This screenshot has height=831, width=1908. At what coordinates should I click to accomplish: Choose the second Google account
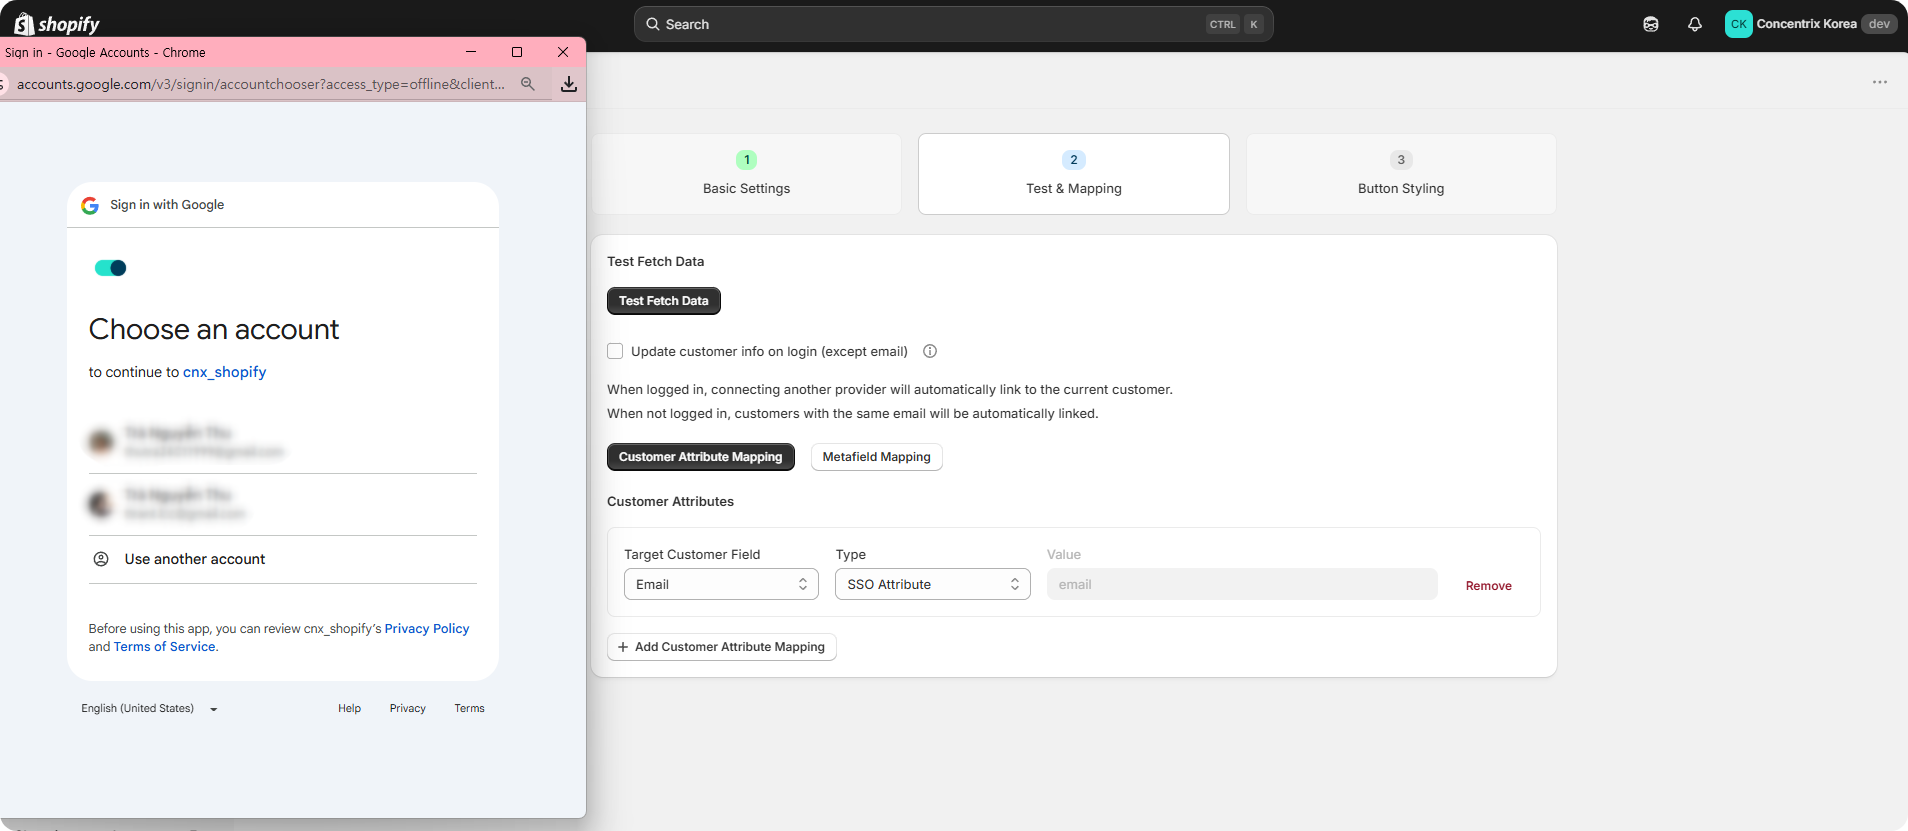click(x=283, y=504)
